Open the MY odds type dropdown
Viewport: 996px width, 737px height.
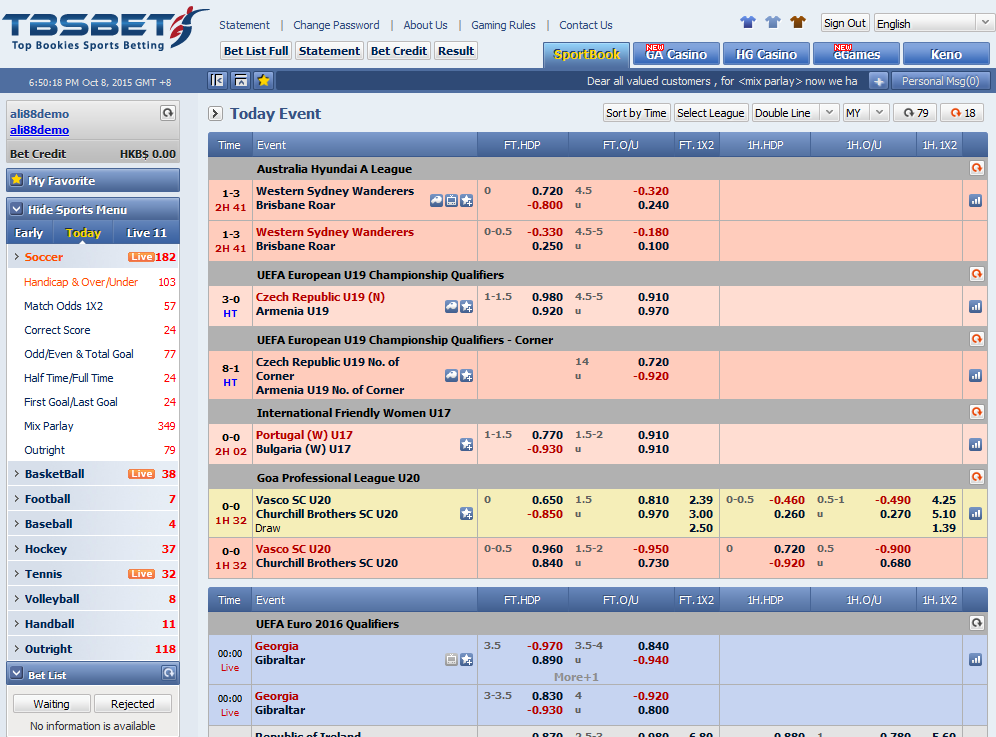(865, 113)
